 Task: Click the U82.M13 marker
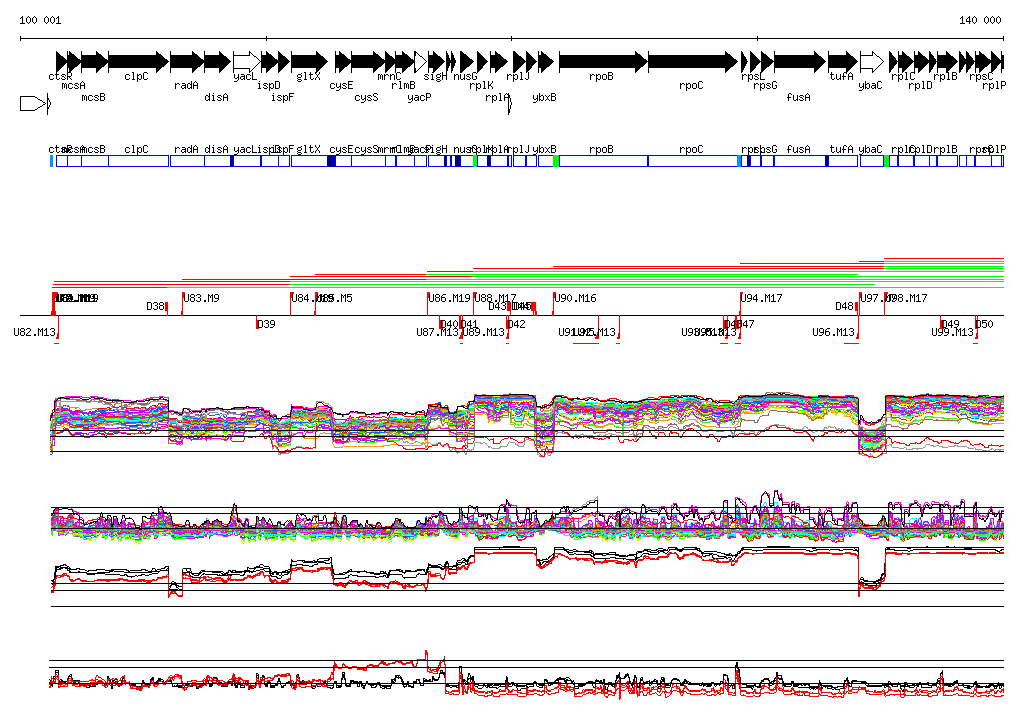[35, 333]
